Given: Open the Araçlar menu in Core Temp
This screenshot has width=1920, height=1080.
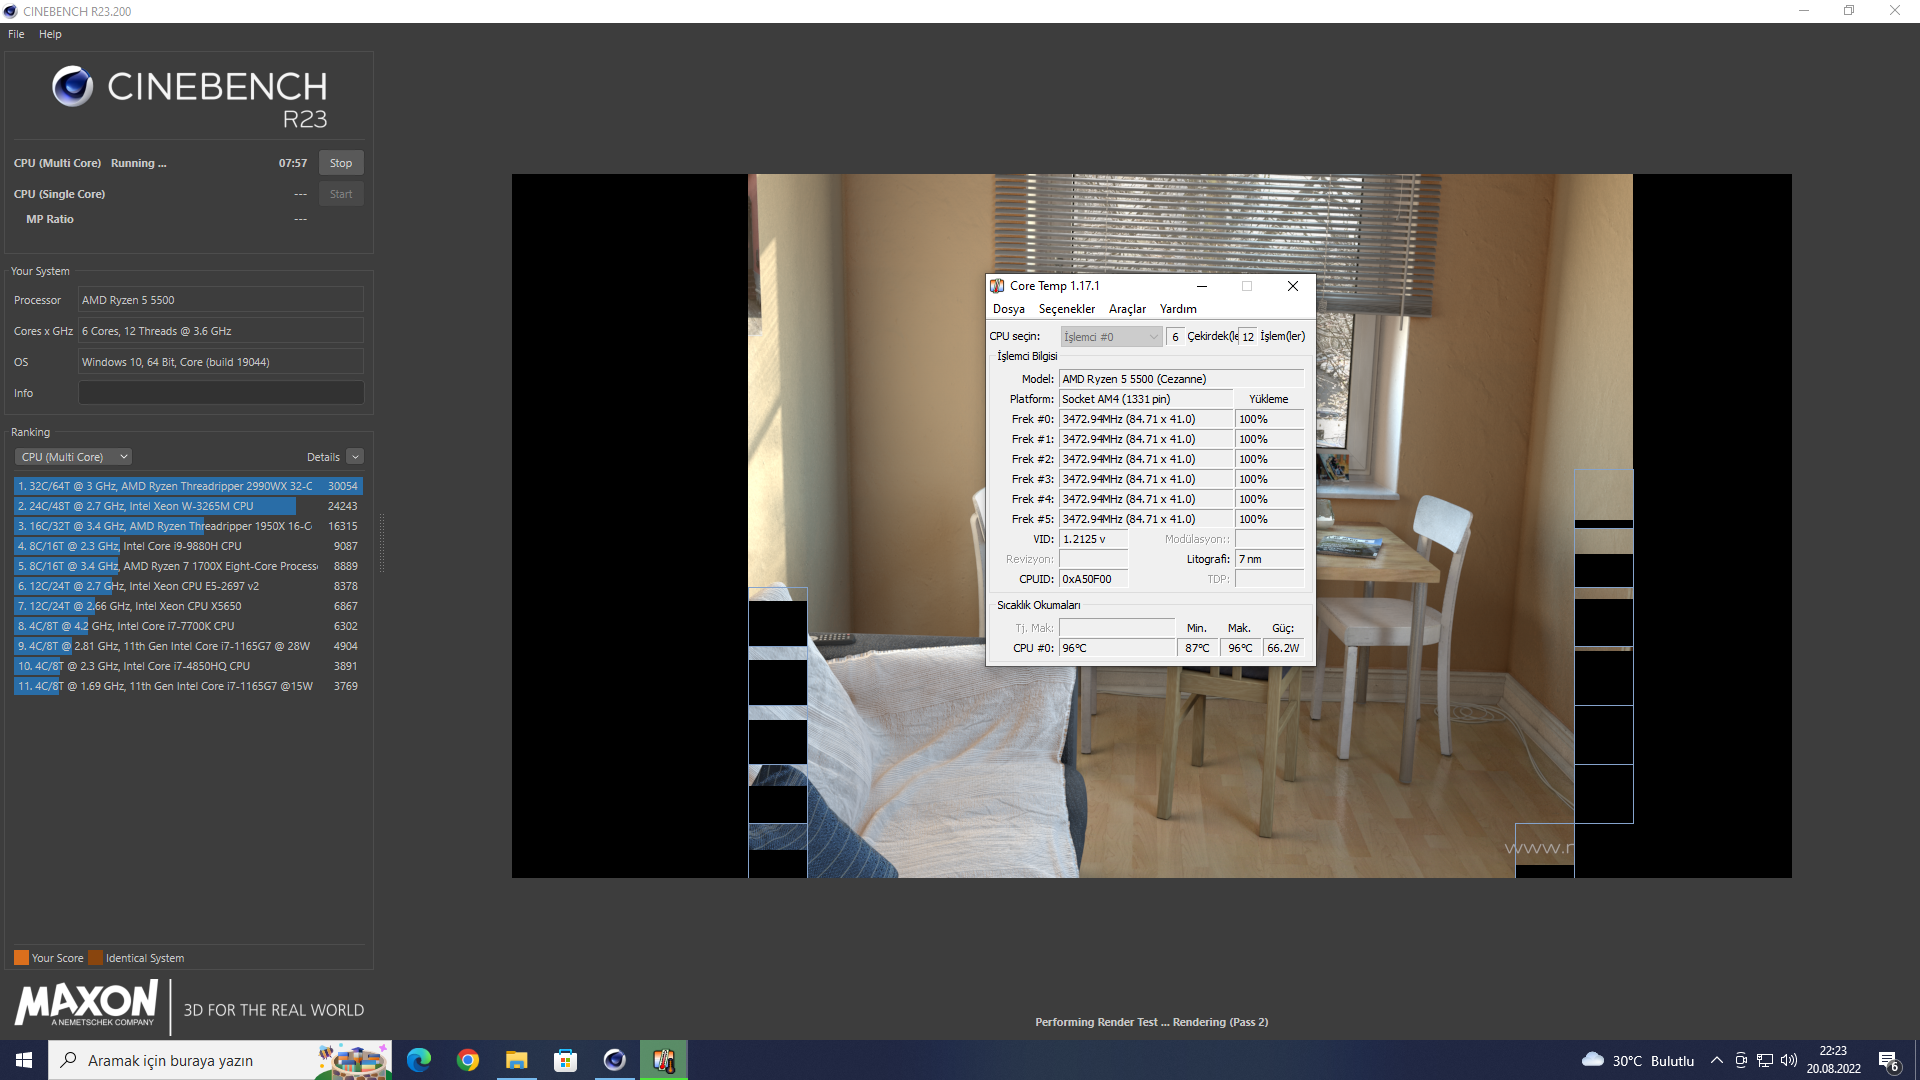Looking at the screenshot, I should coord(1127,309).
